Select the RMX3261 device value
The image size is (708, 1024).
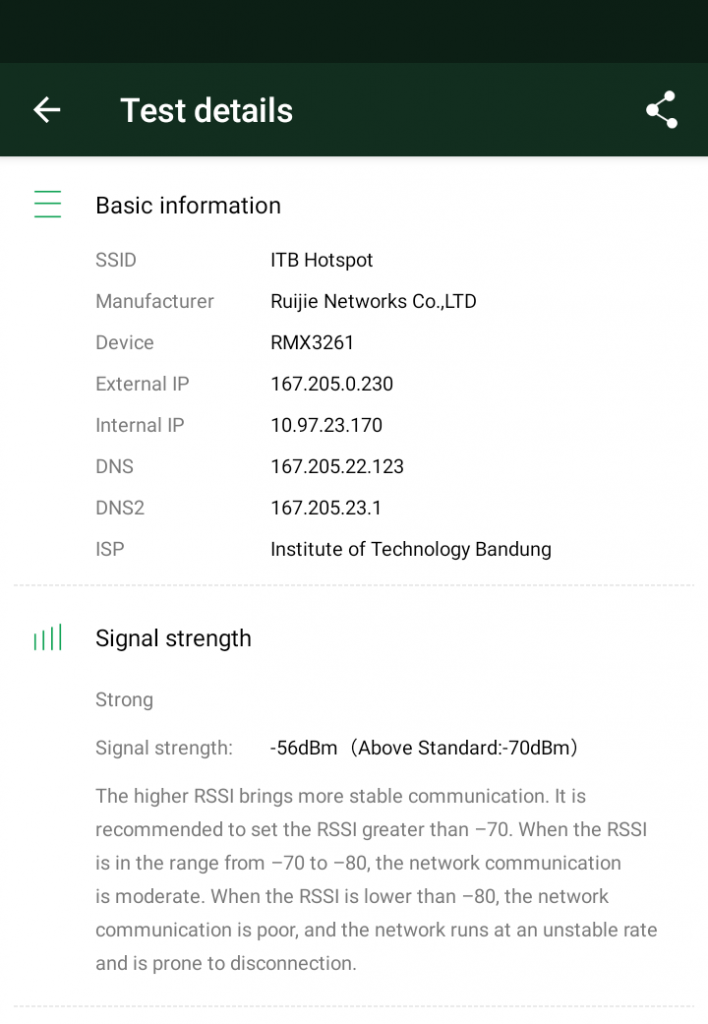(312, 342)
